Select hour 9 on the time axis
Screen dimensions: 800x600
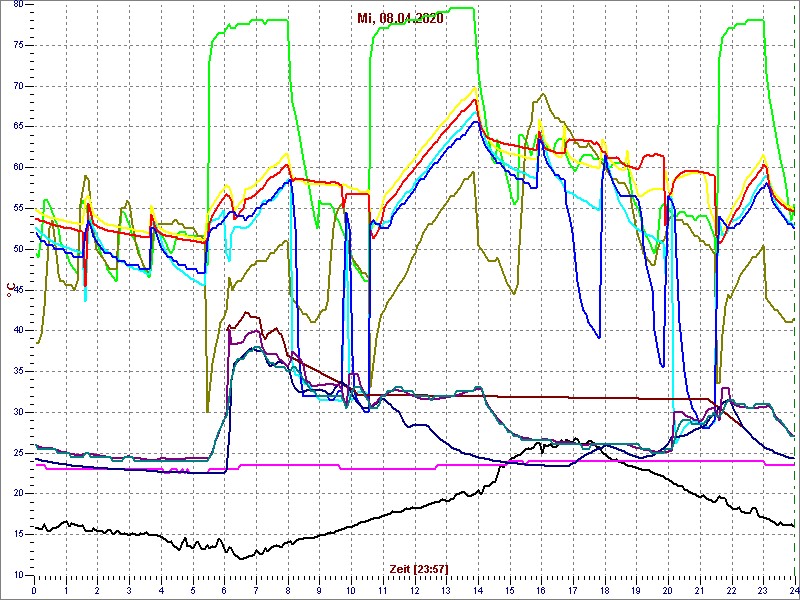[319, 590]
